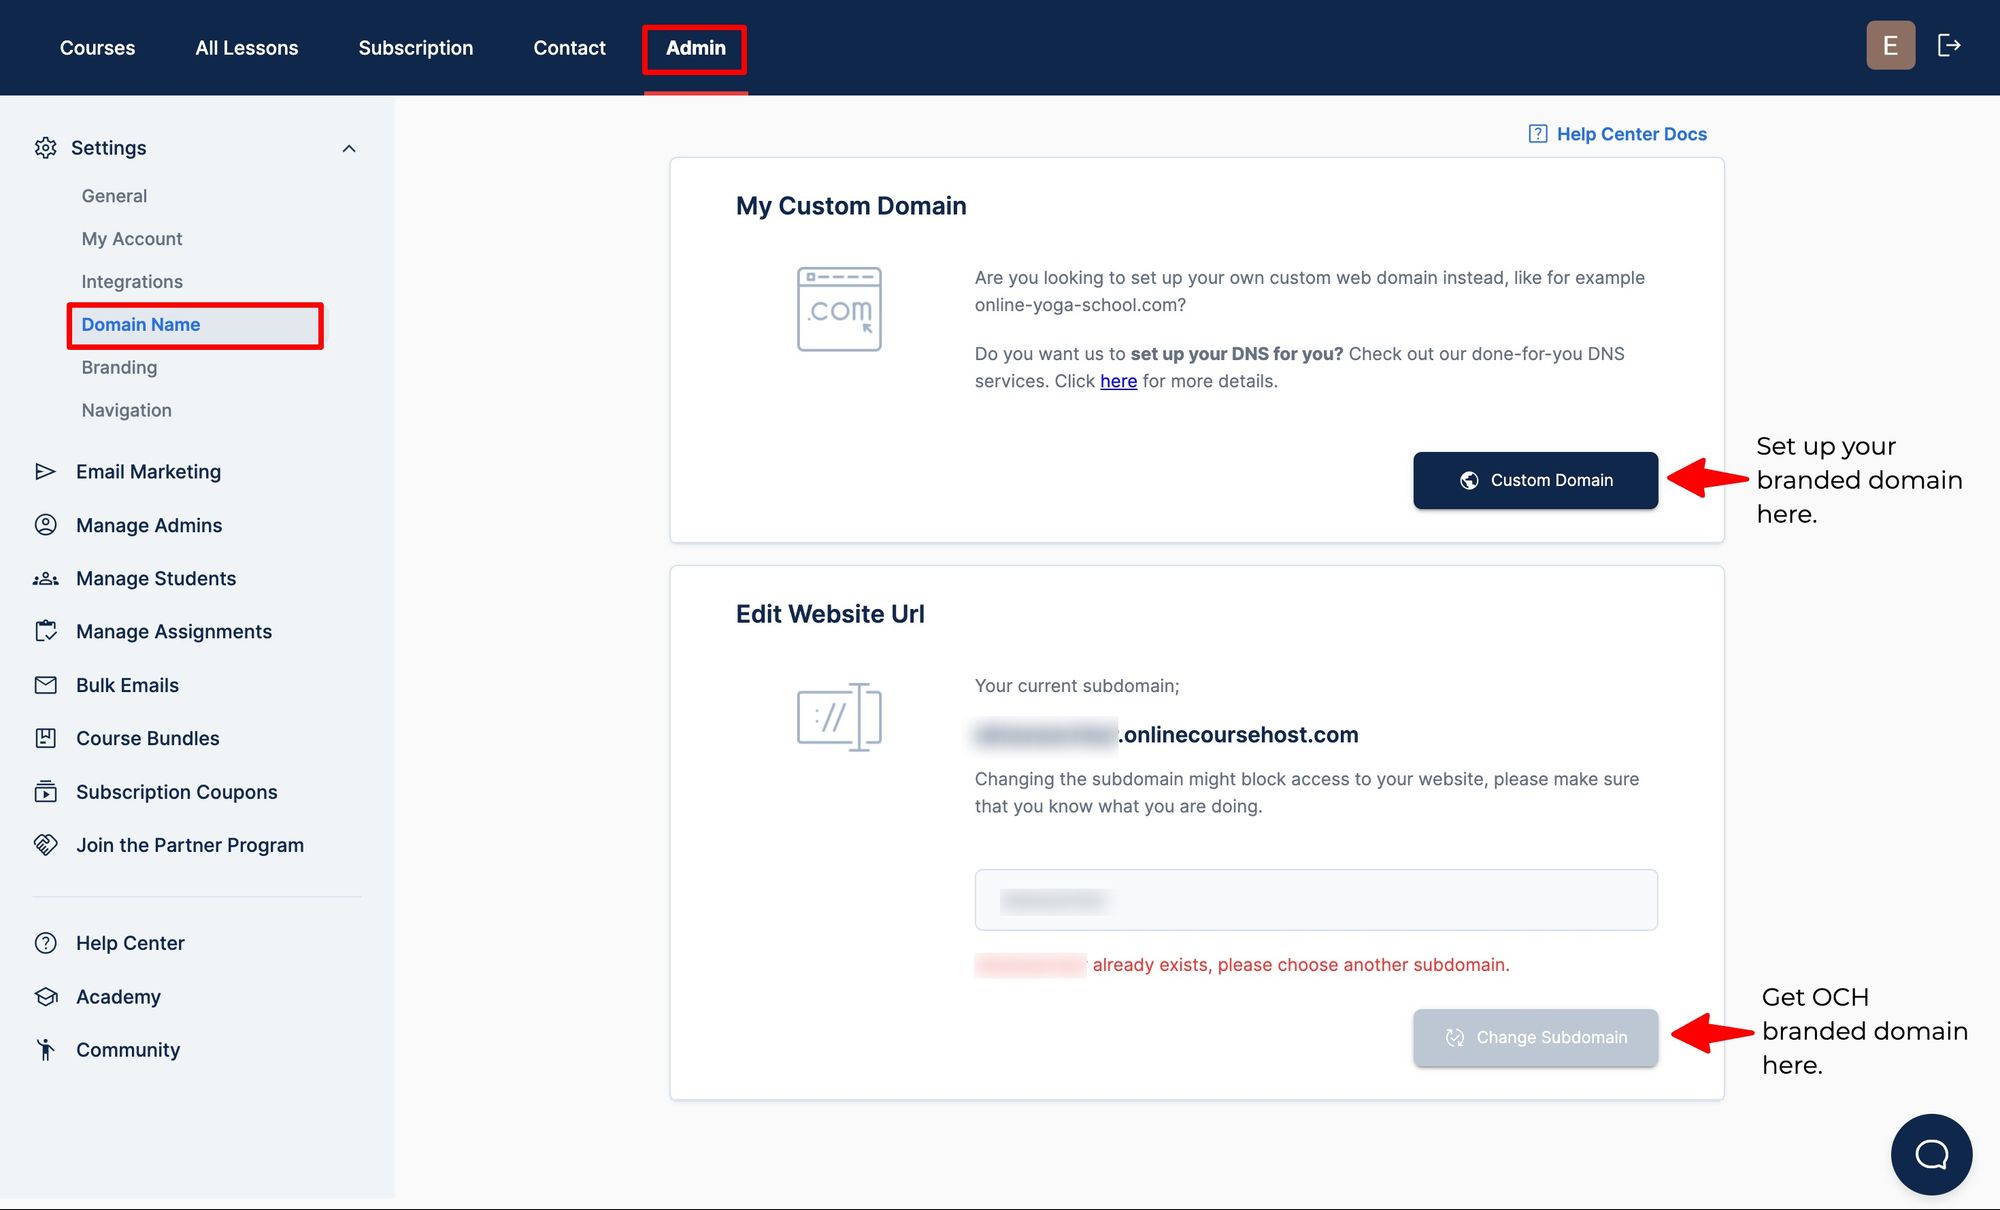Click the user avatar E

(x=1890, y=45)
